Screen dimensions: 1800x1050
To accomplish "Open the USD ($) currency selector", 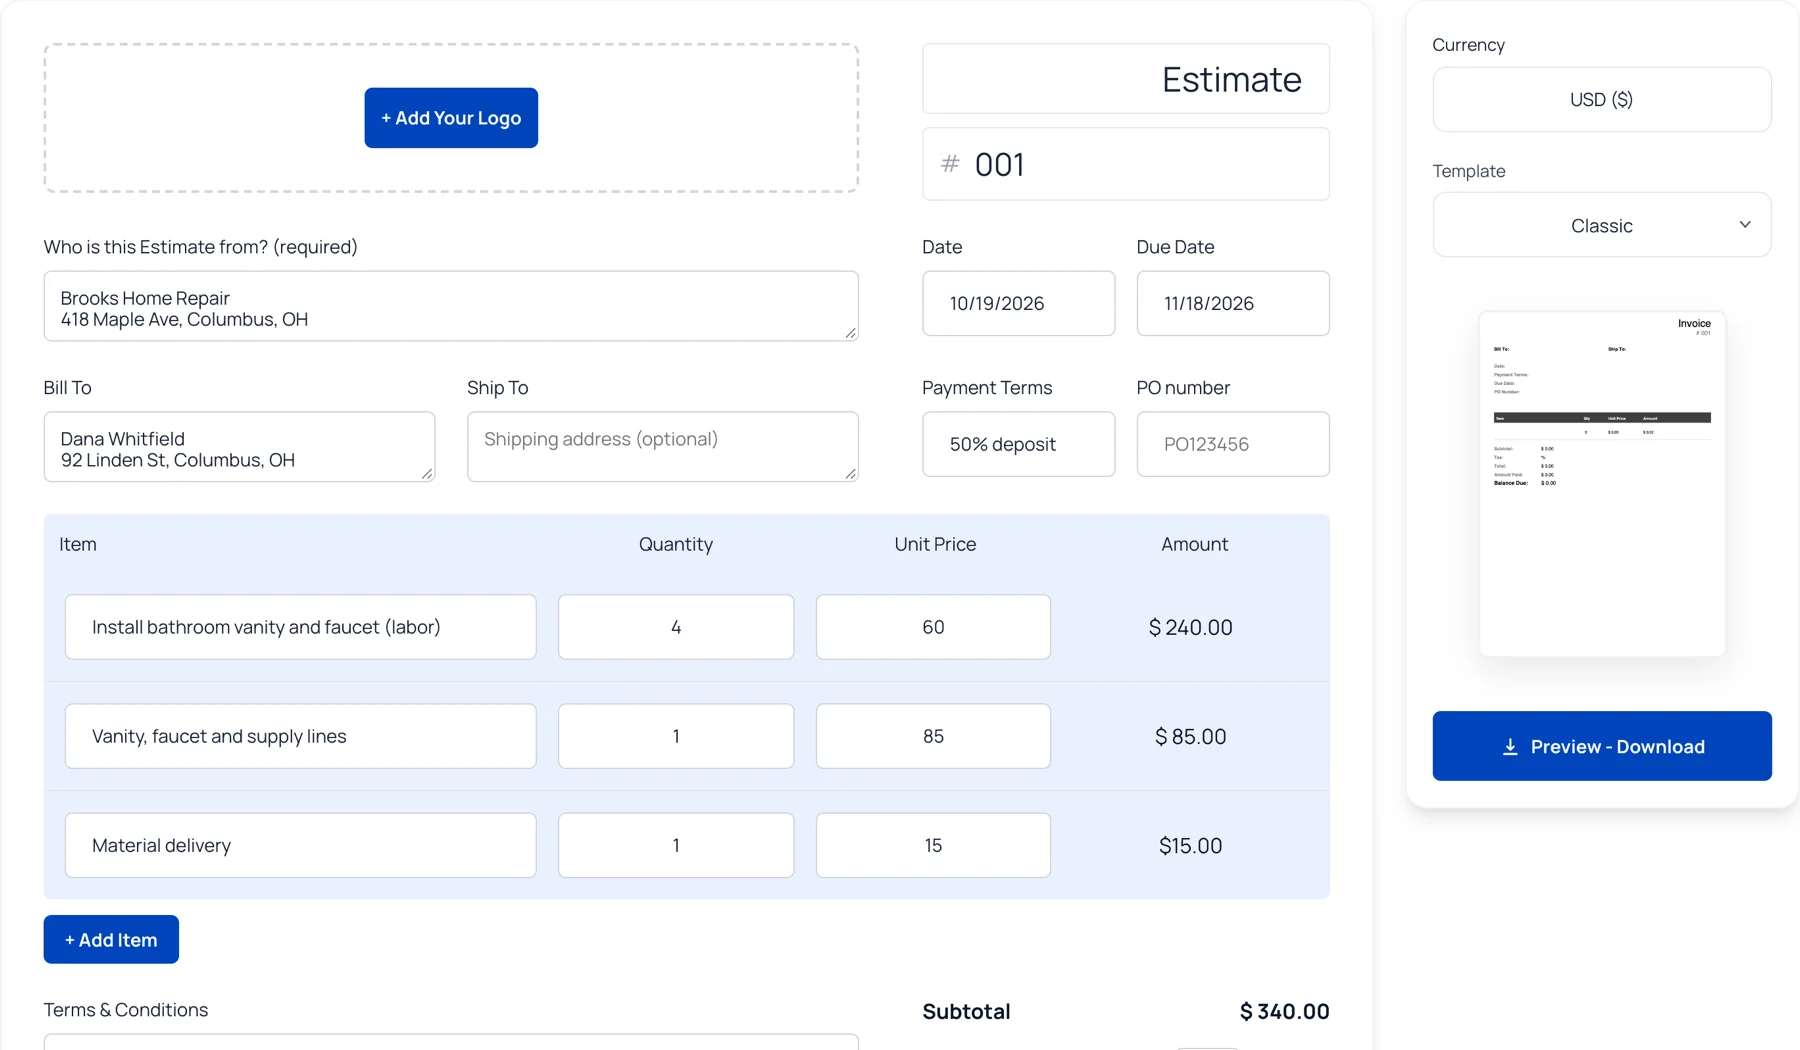I will pos(1602,99).
